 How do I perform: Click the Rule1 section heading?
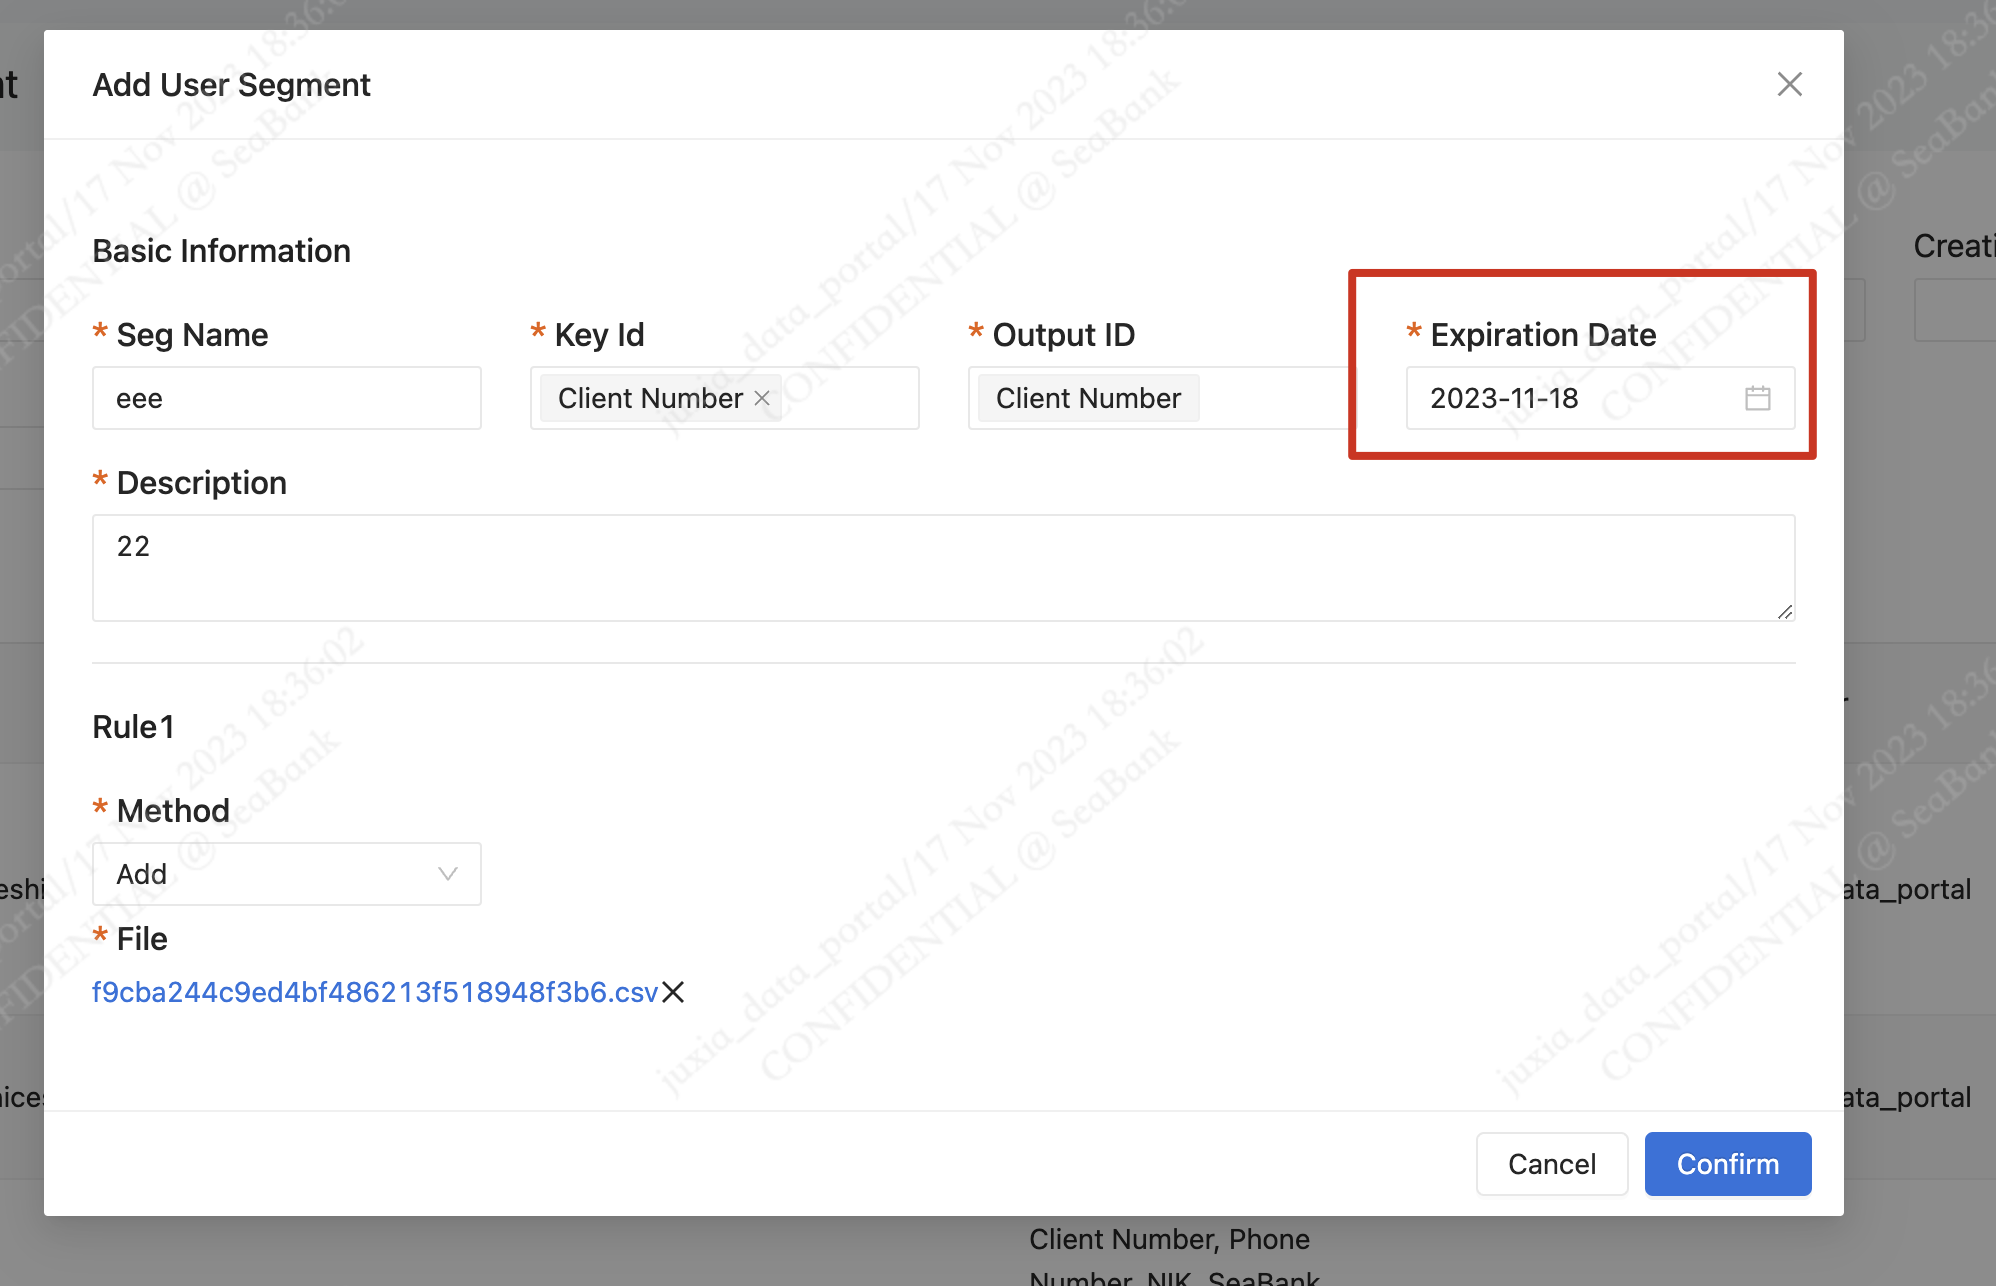click(133, 727)
